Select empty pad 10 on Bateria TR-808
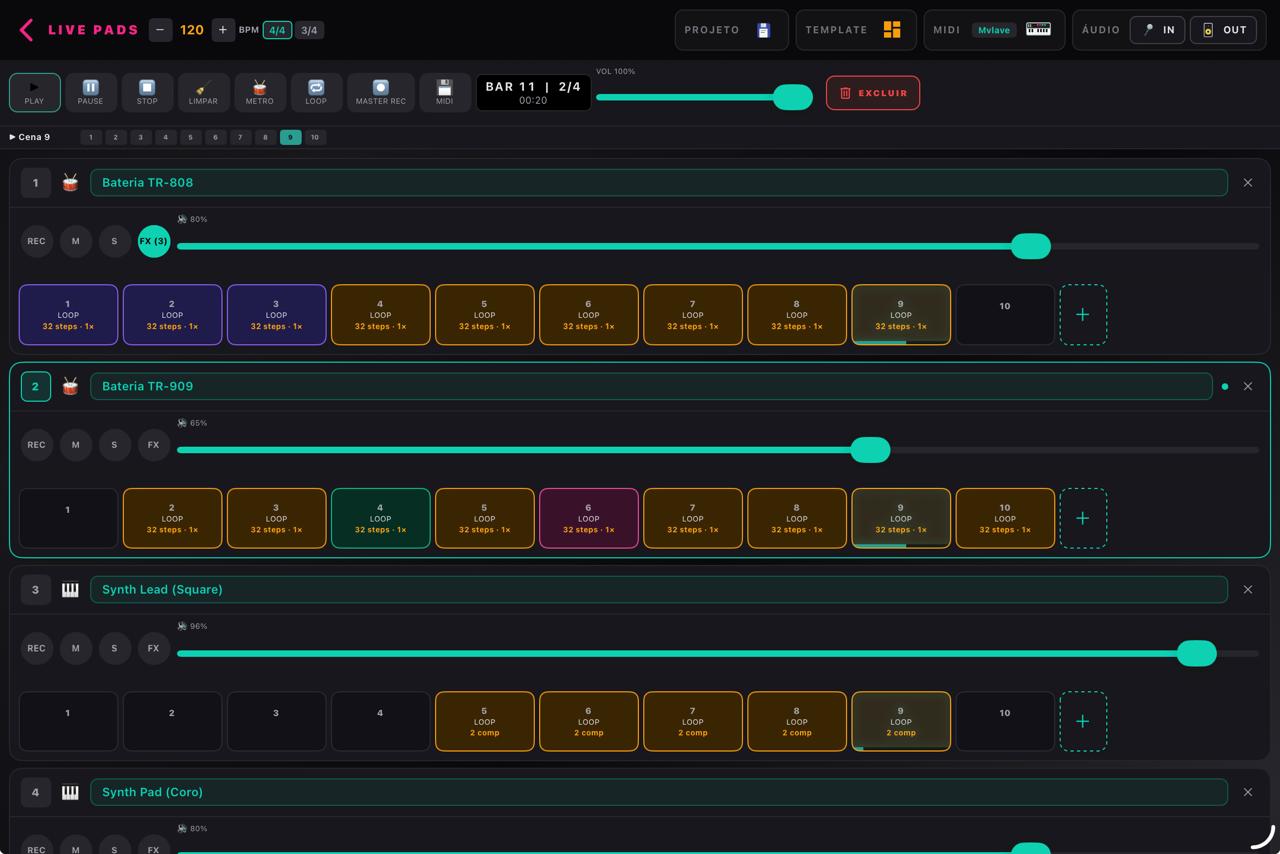1280x854 pixels. pyautogui.click(x=1004, y=315)
